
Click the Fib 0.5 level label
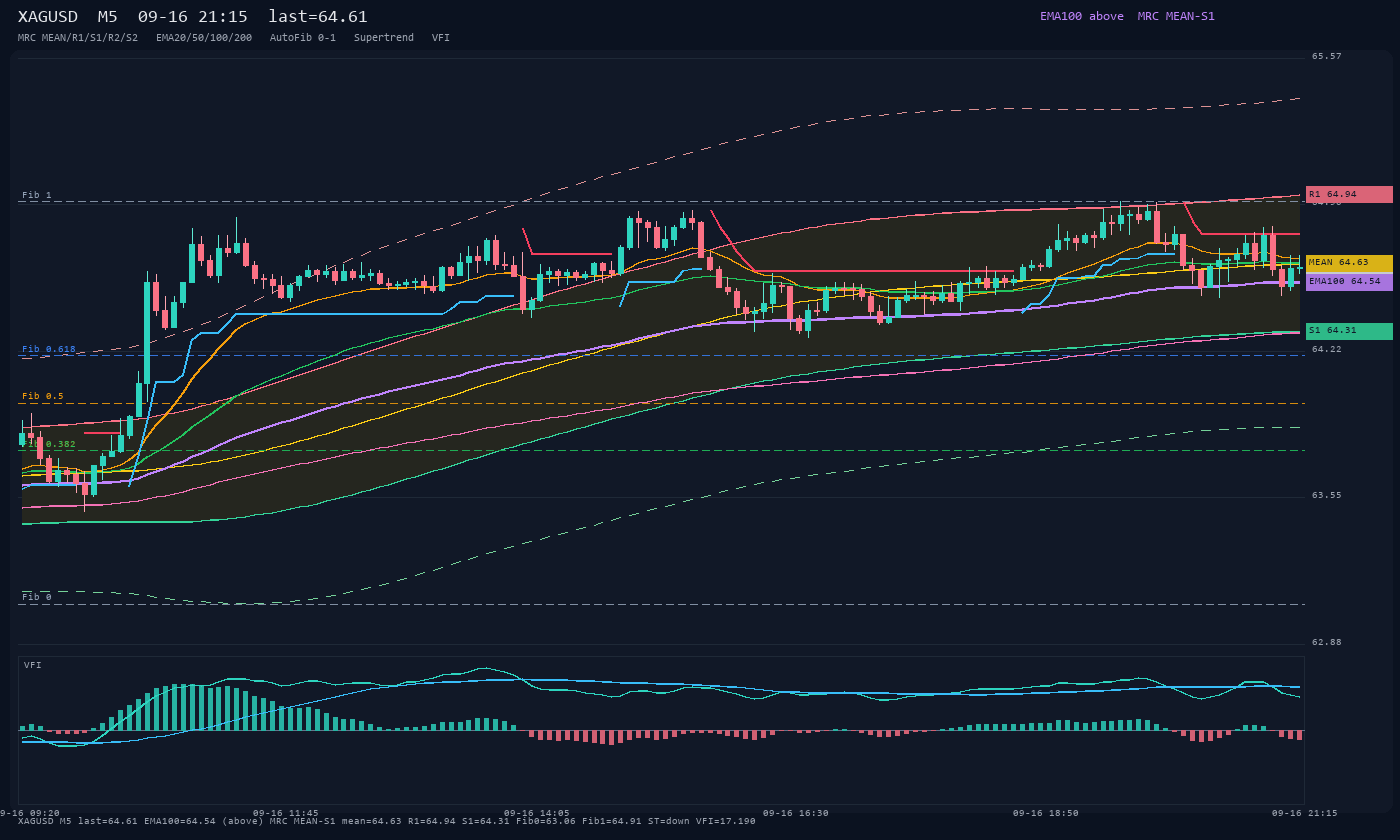coord(43,396)
